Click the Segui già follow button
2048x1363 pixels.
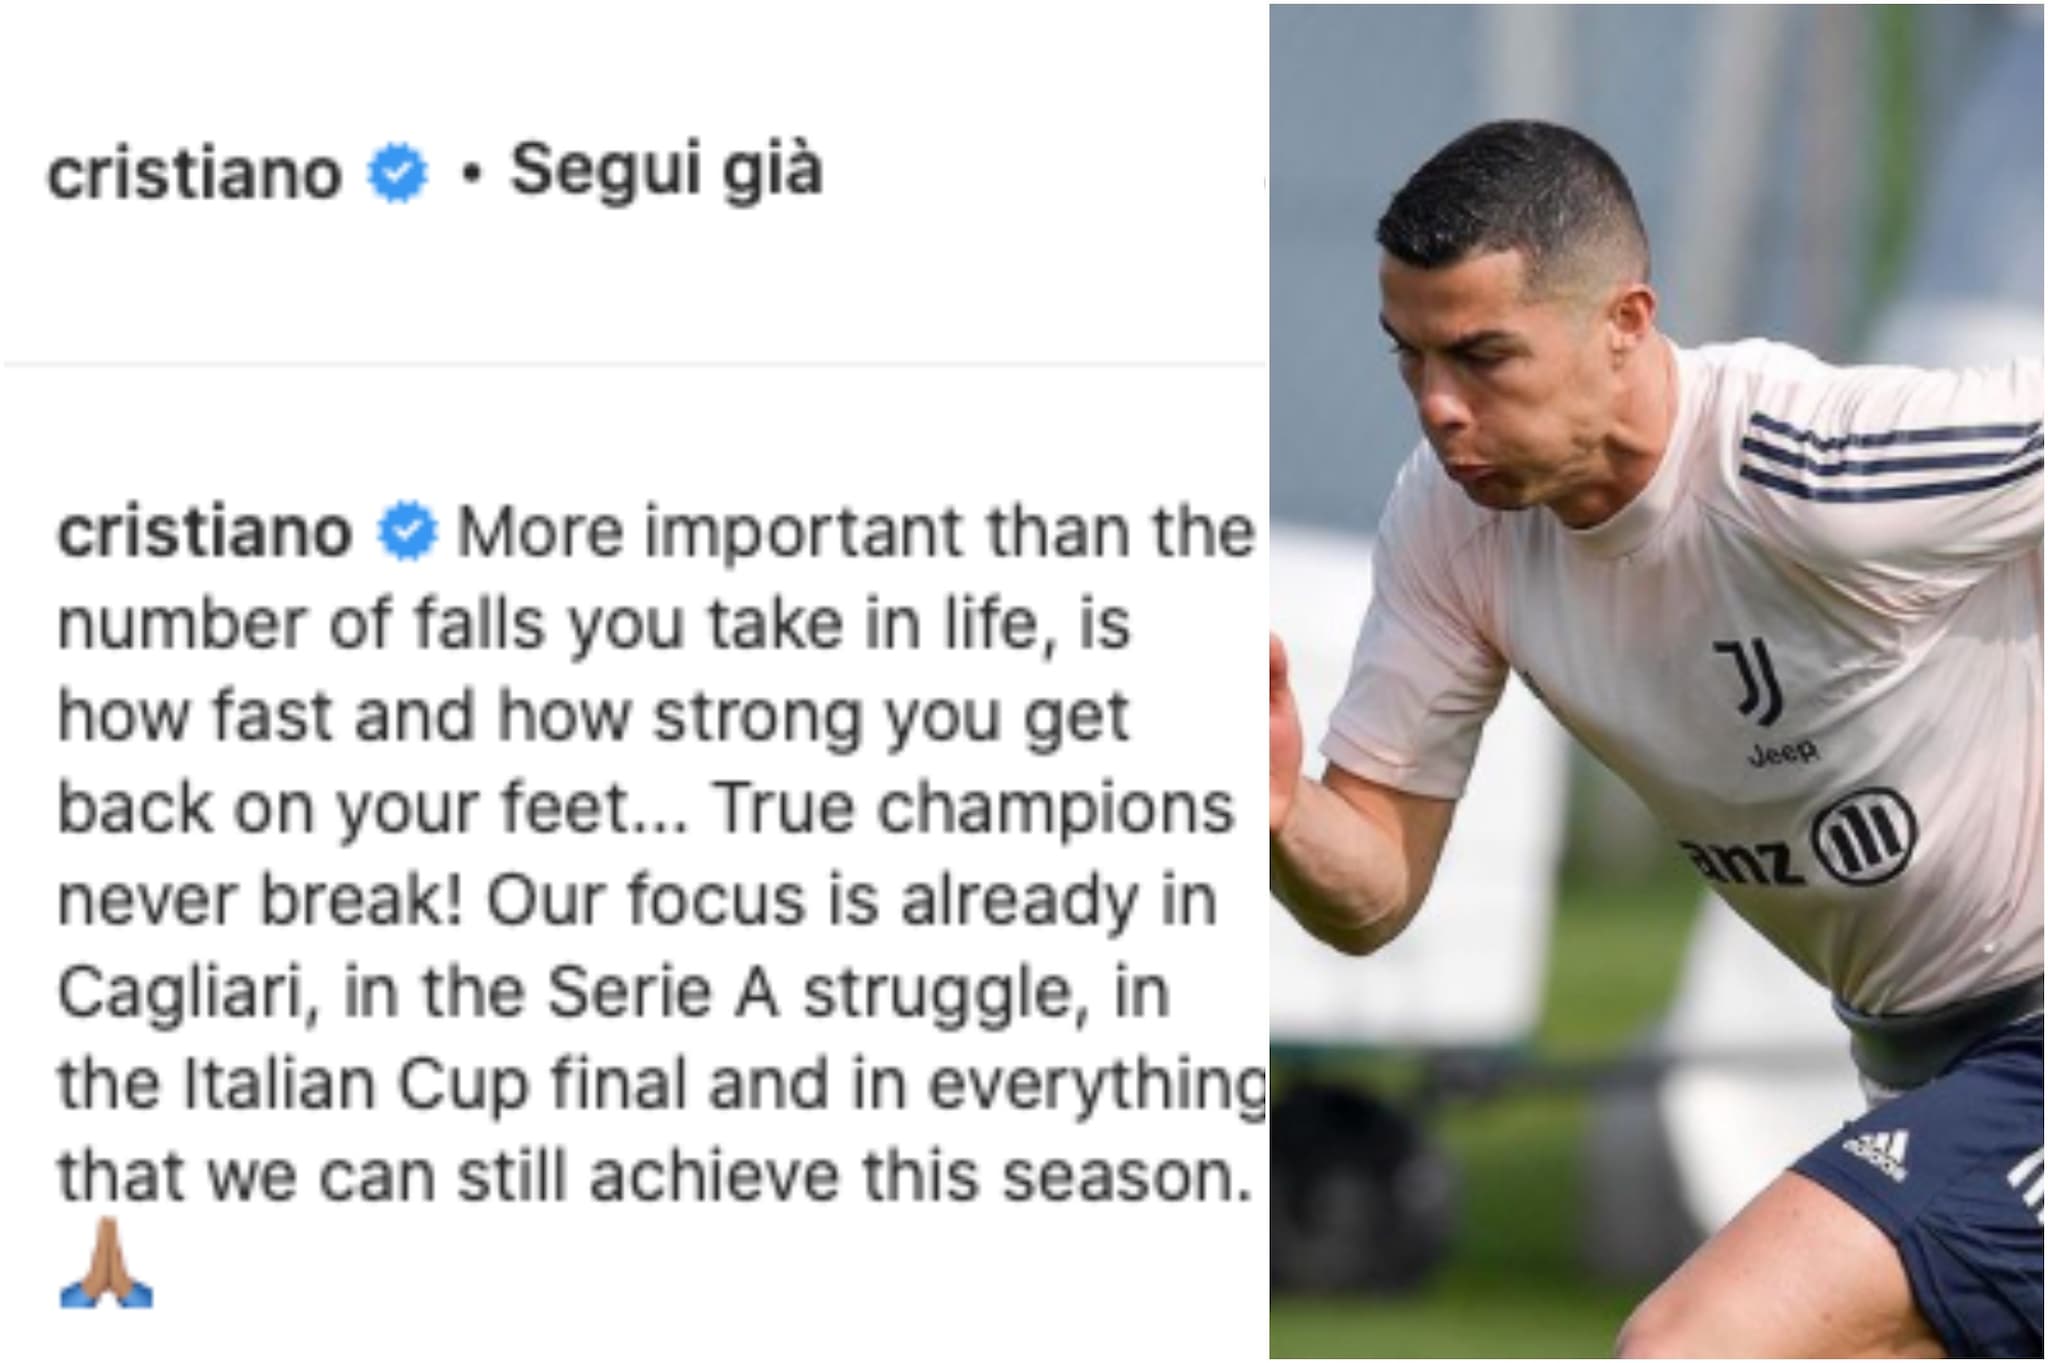click(666, 172)
